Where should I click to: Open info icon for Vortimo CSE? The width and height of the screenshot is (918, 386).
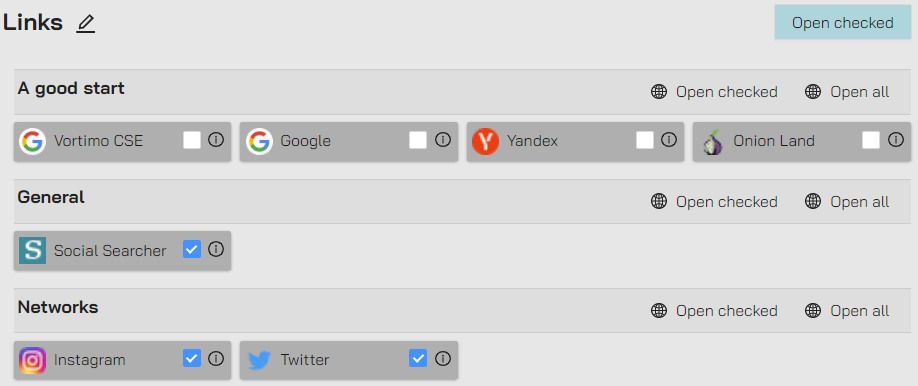click(216, 140)
